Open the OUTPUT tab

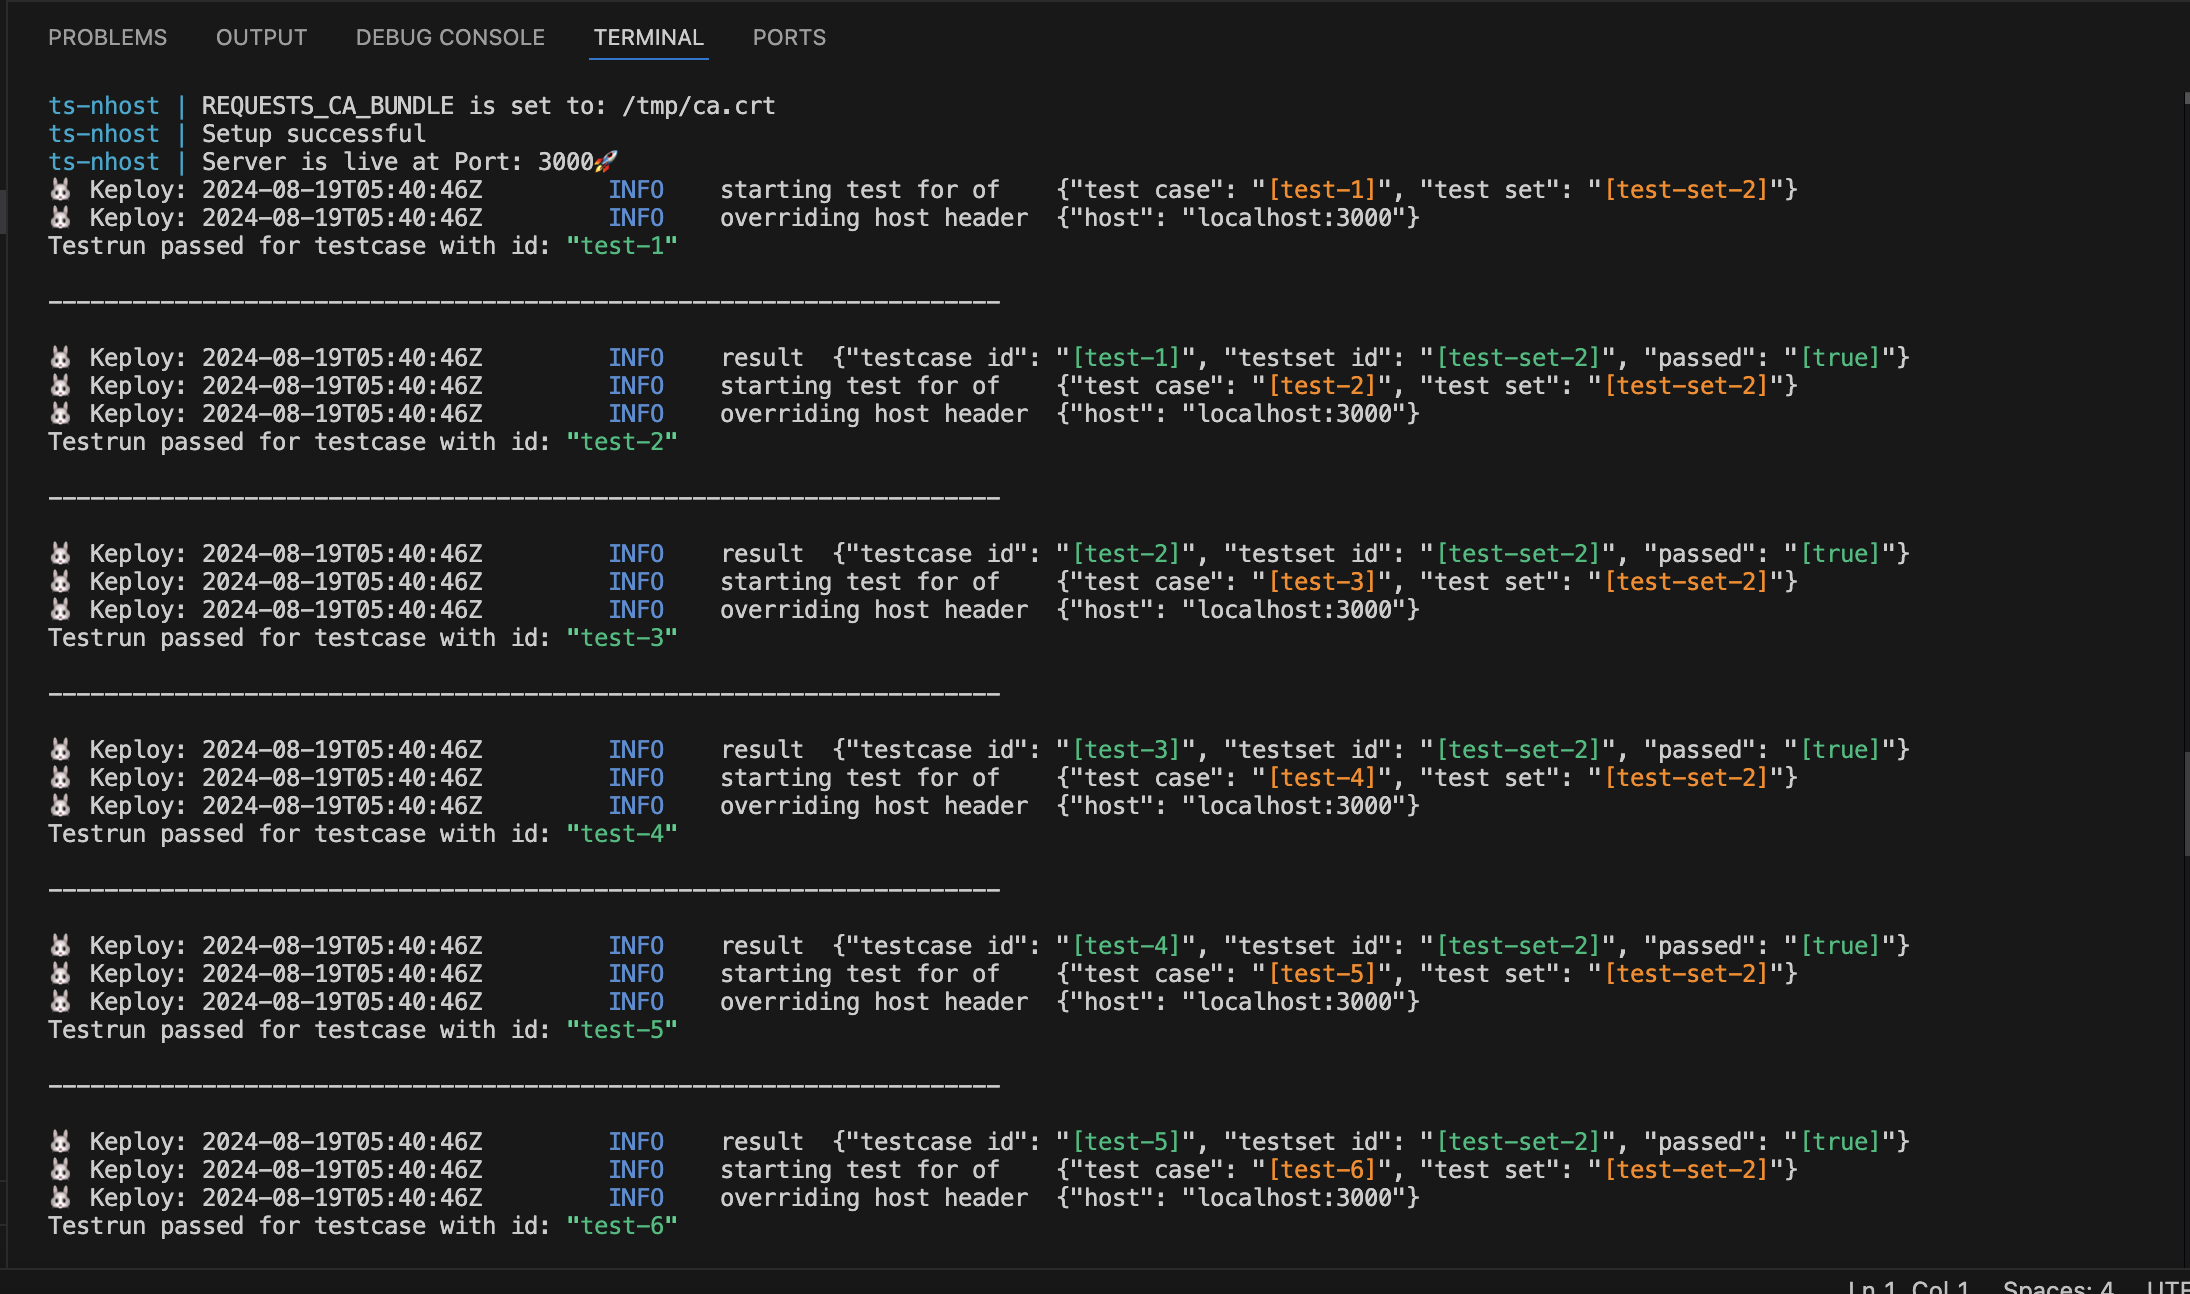[x=261, y=37]
